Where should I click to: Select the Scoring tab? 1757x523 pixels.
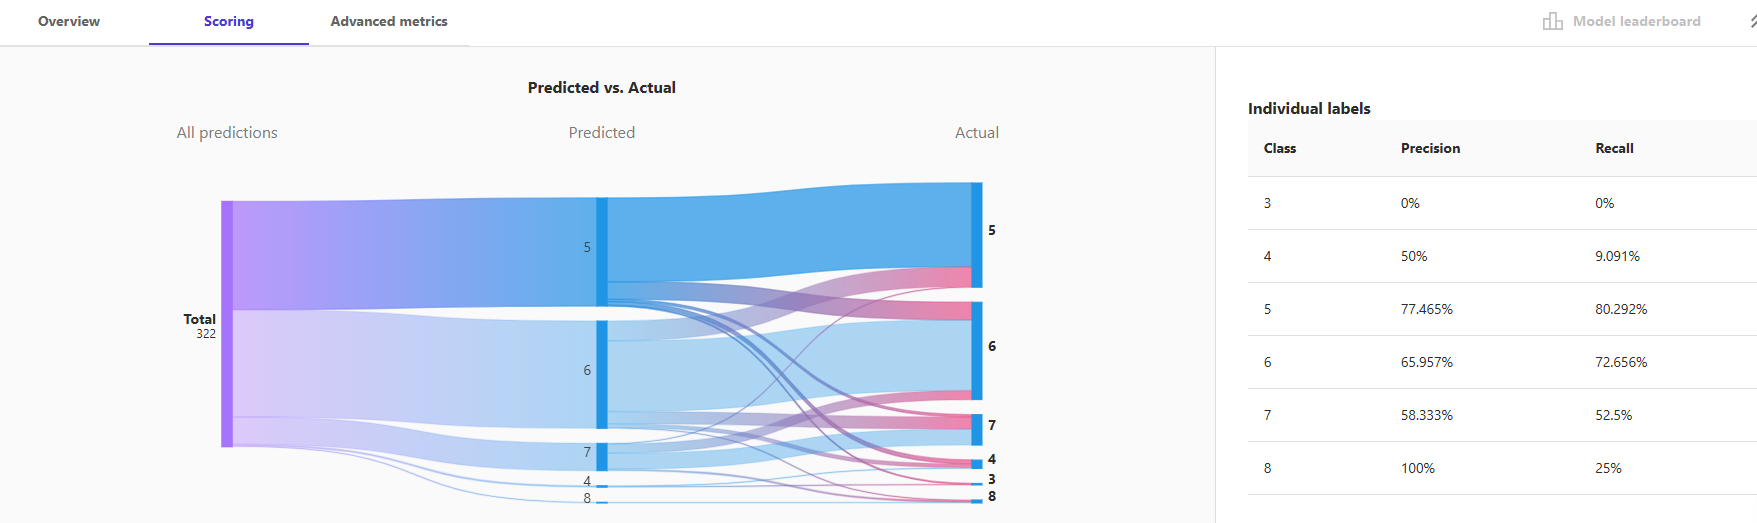(x=228, y=21)
